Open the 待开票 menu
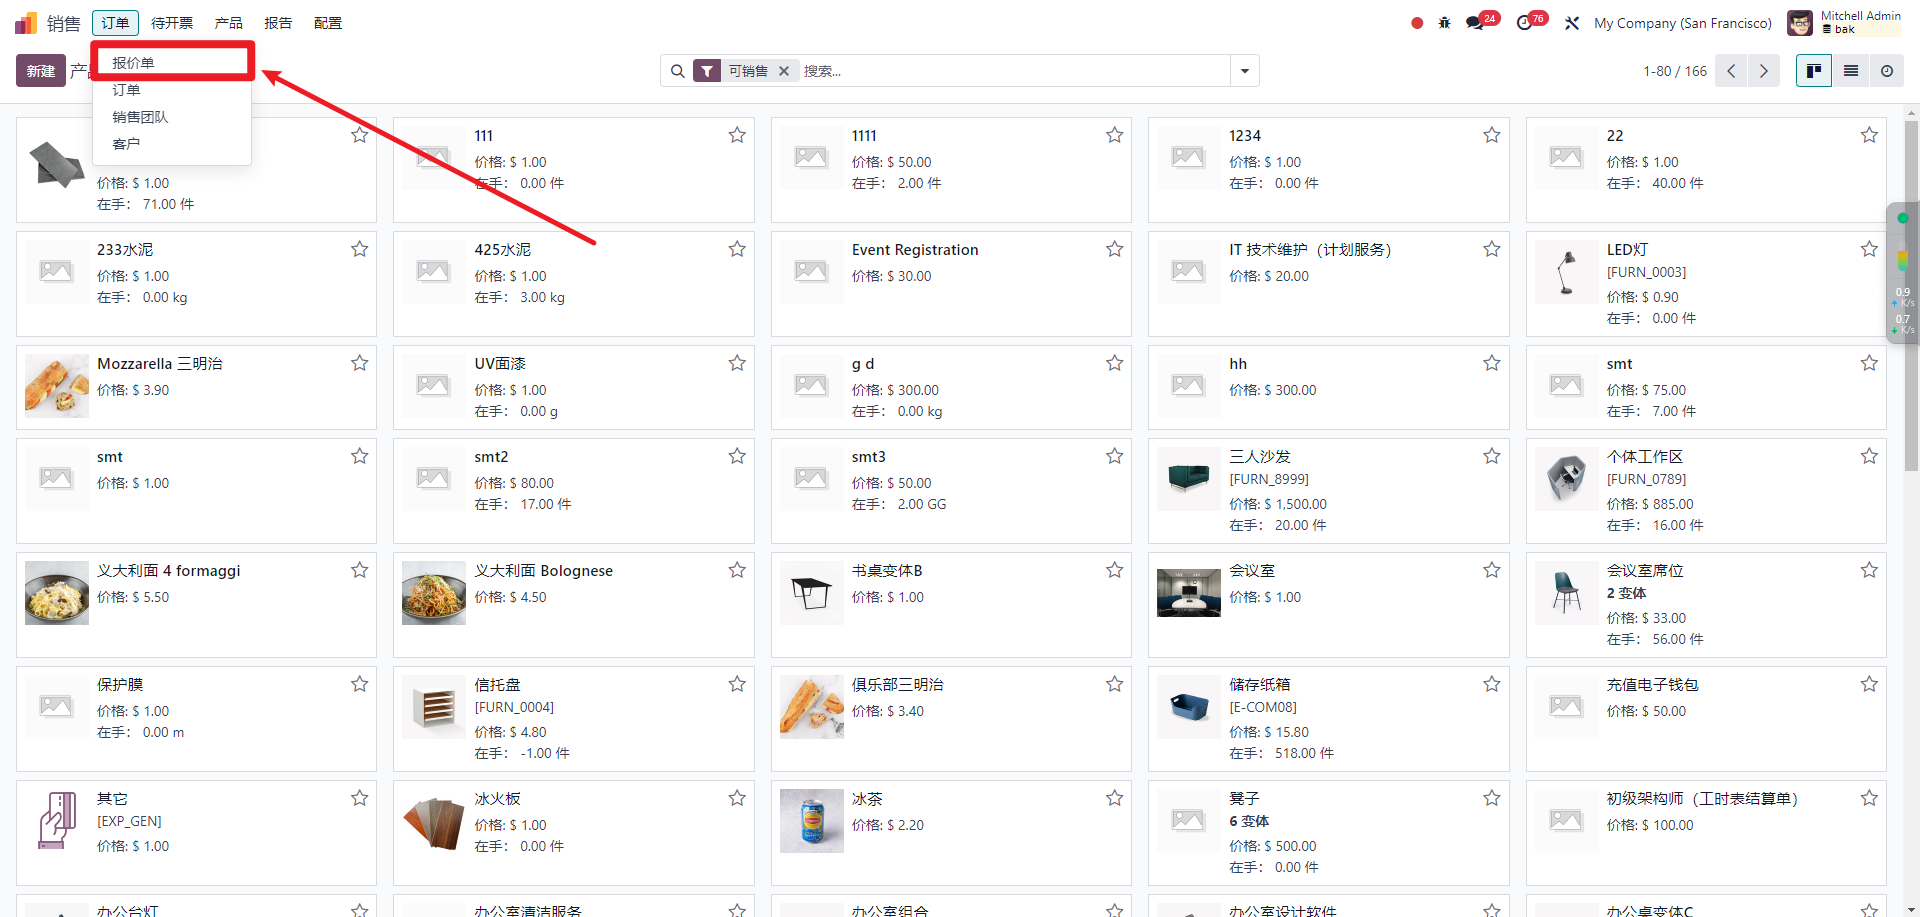 pos(172,23)
